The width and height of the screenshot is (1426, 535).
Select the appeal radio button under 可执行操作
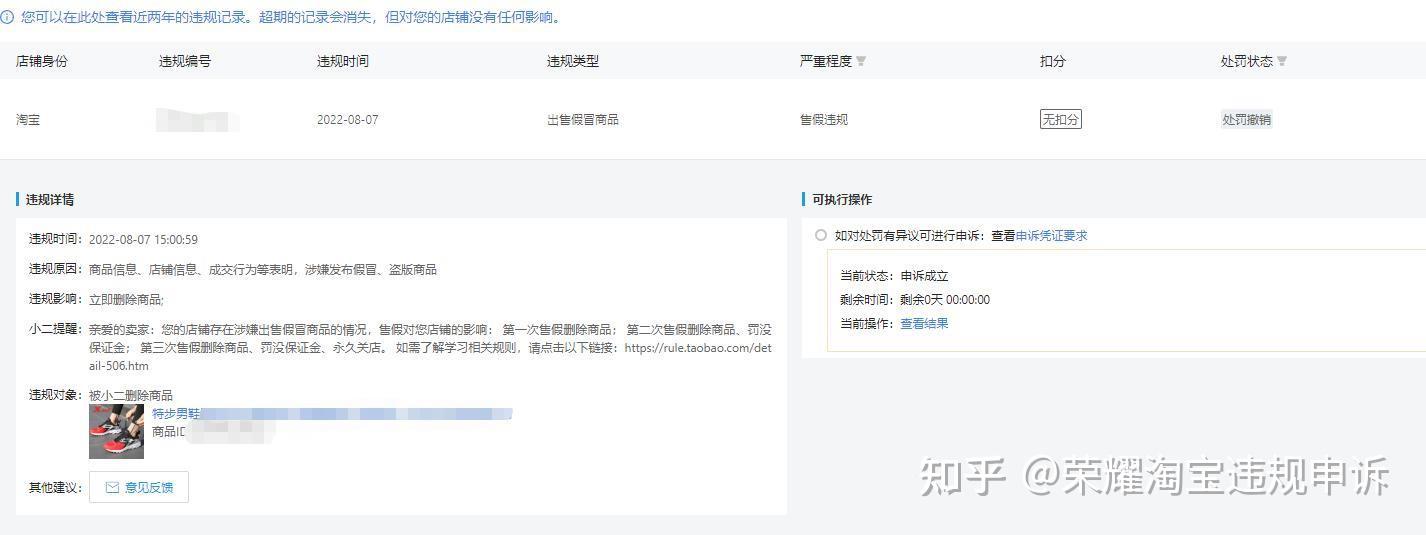821,235
